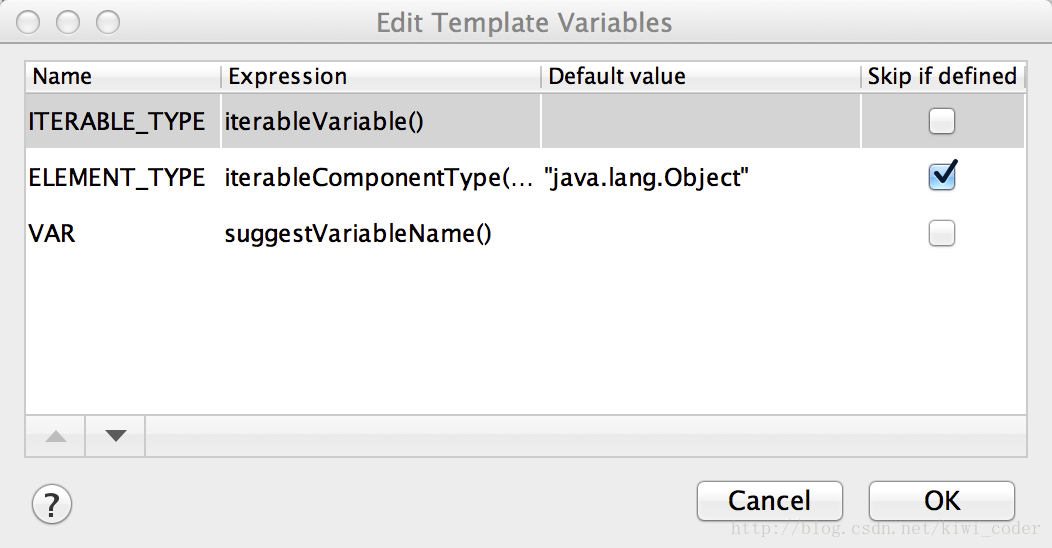The height and width of the screenshot is (548, 1052).
Task: Select the ELEMENT_TYPE name cell
Action: click(123, 178)
